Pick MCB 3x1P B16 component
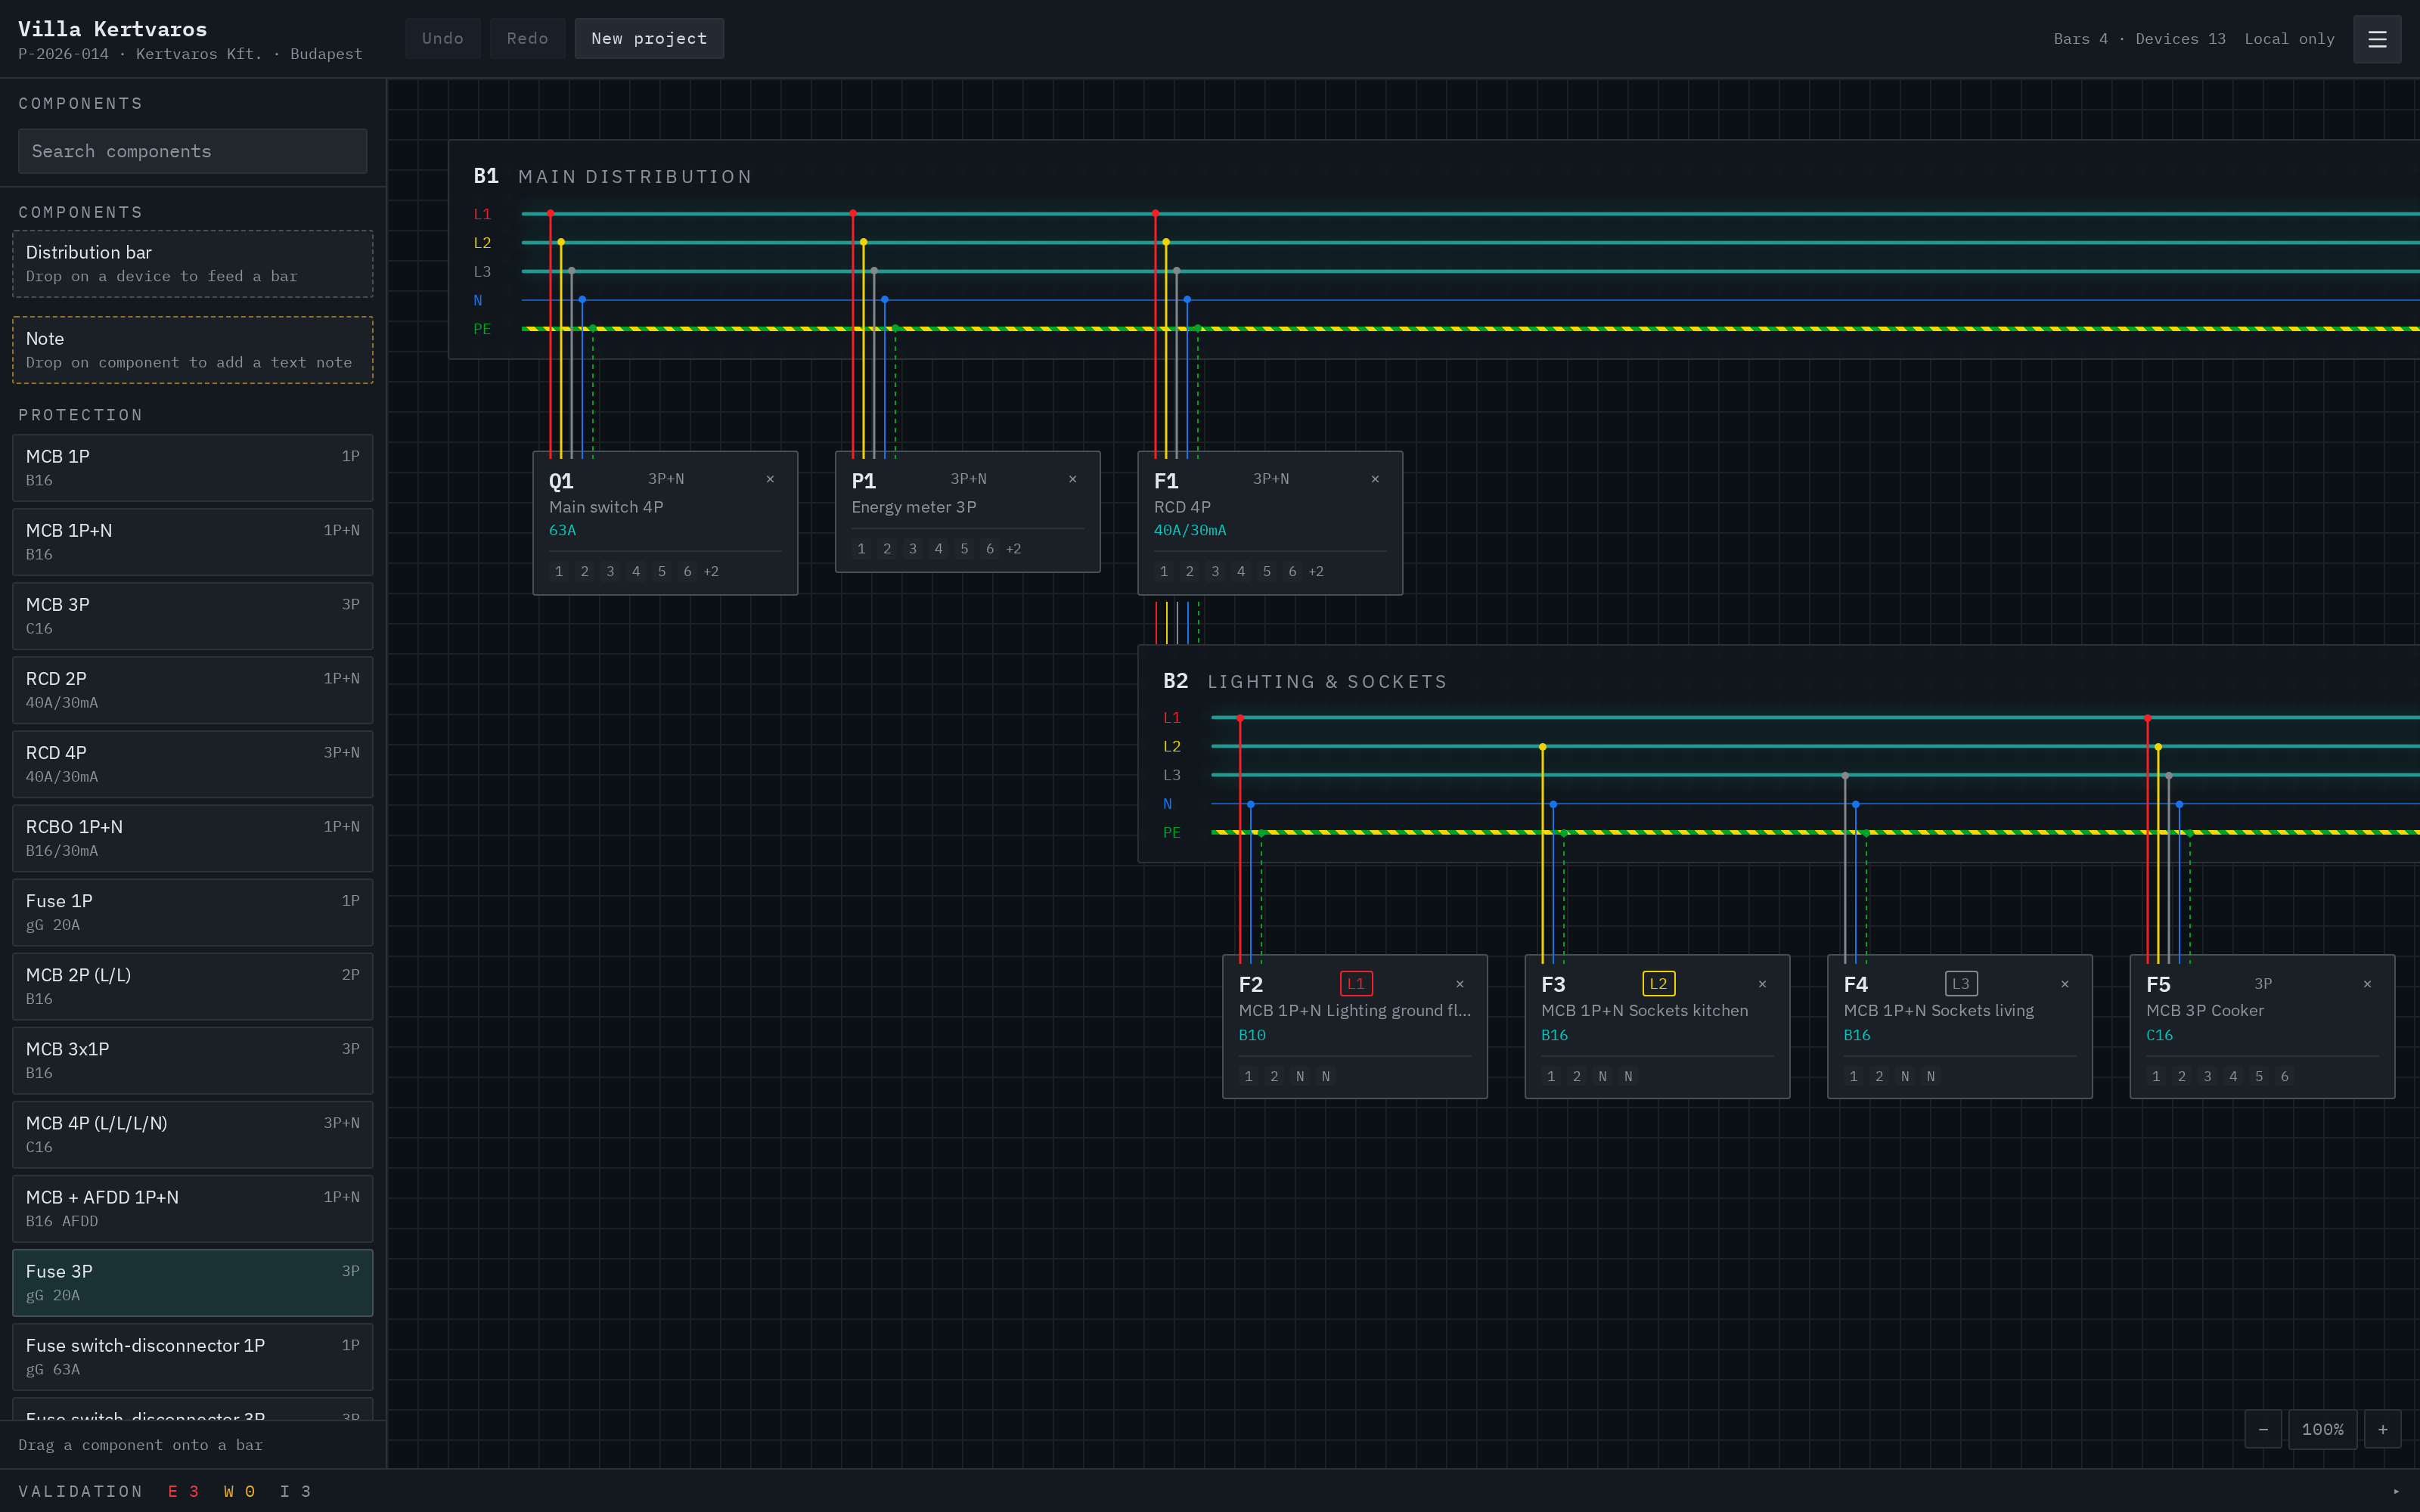 192,1060
